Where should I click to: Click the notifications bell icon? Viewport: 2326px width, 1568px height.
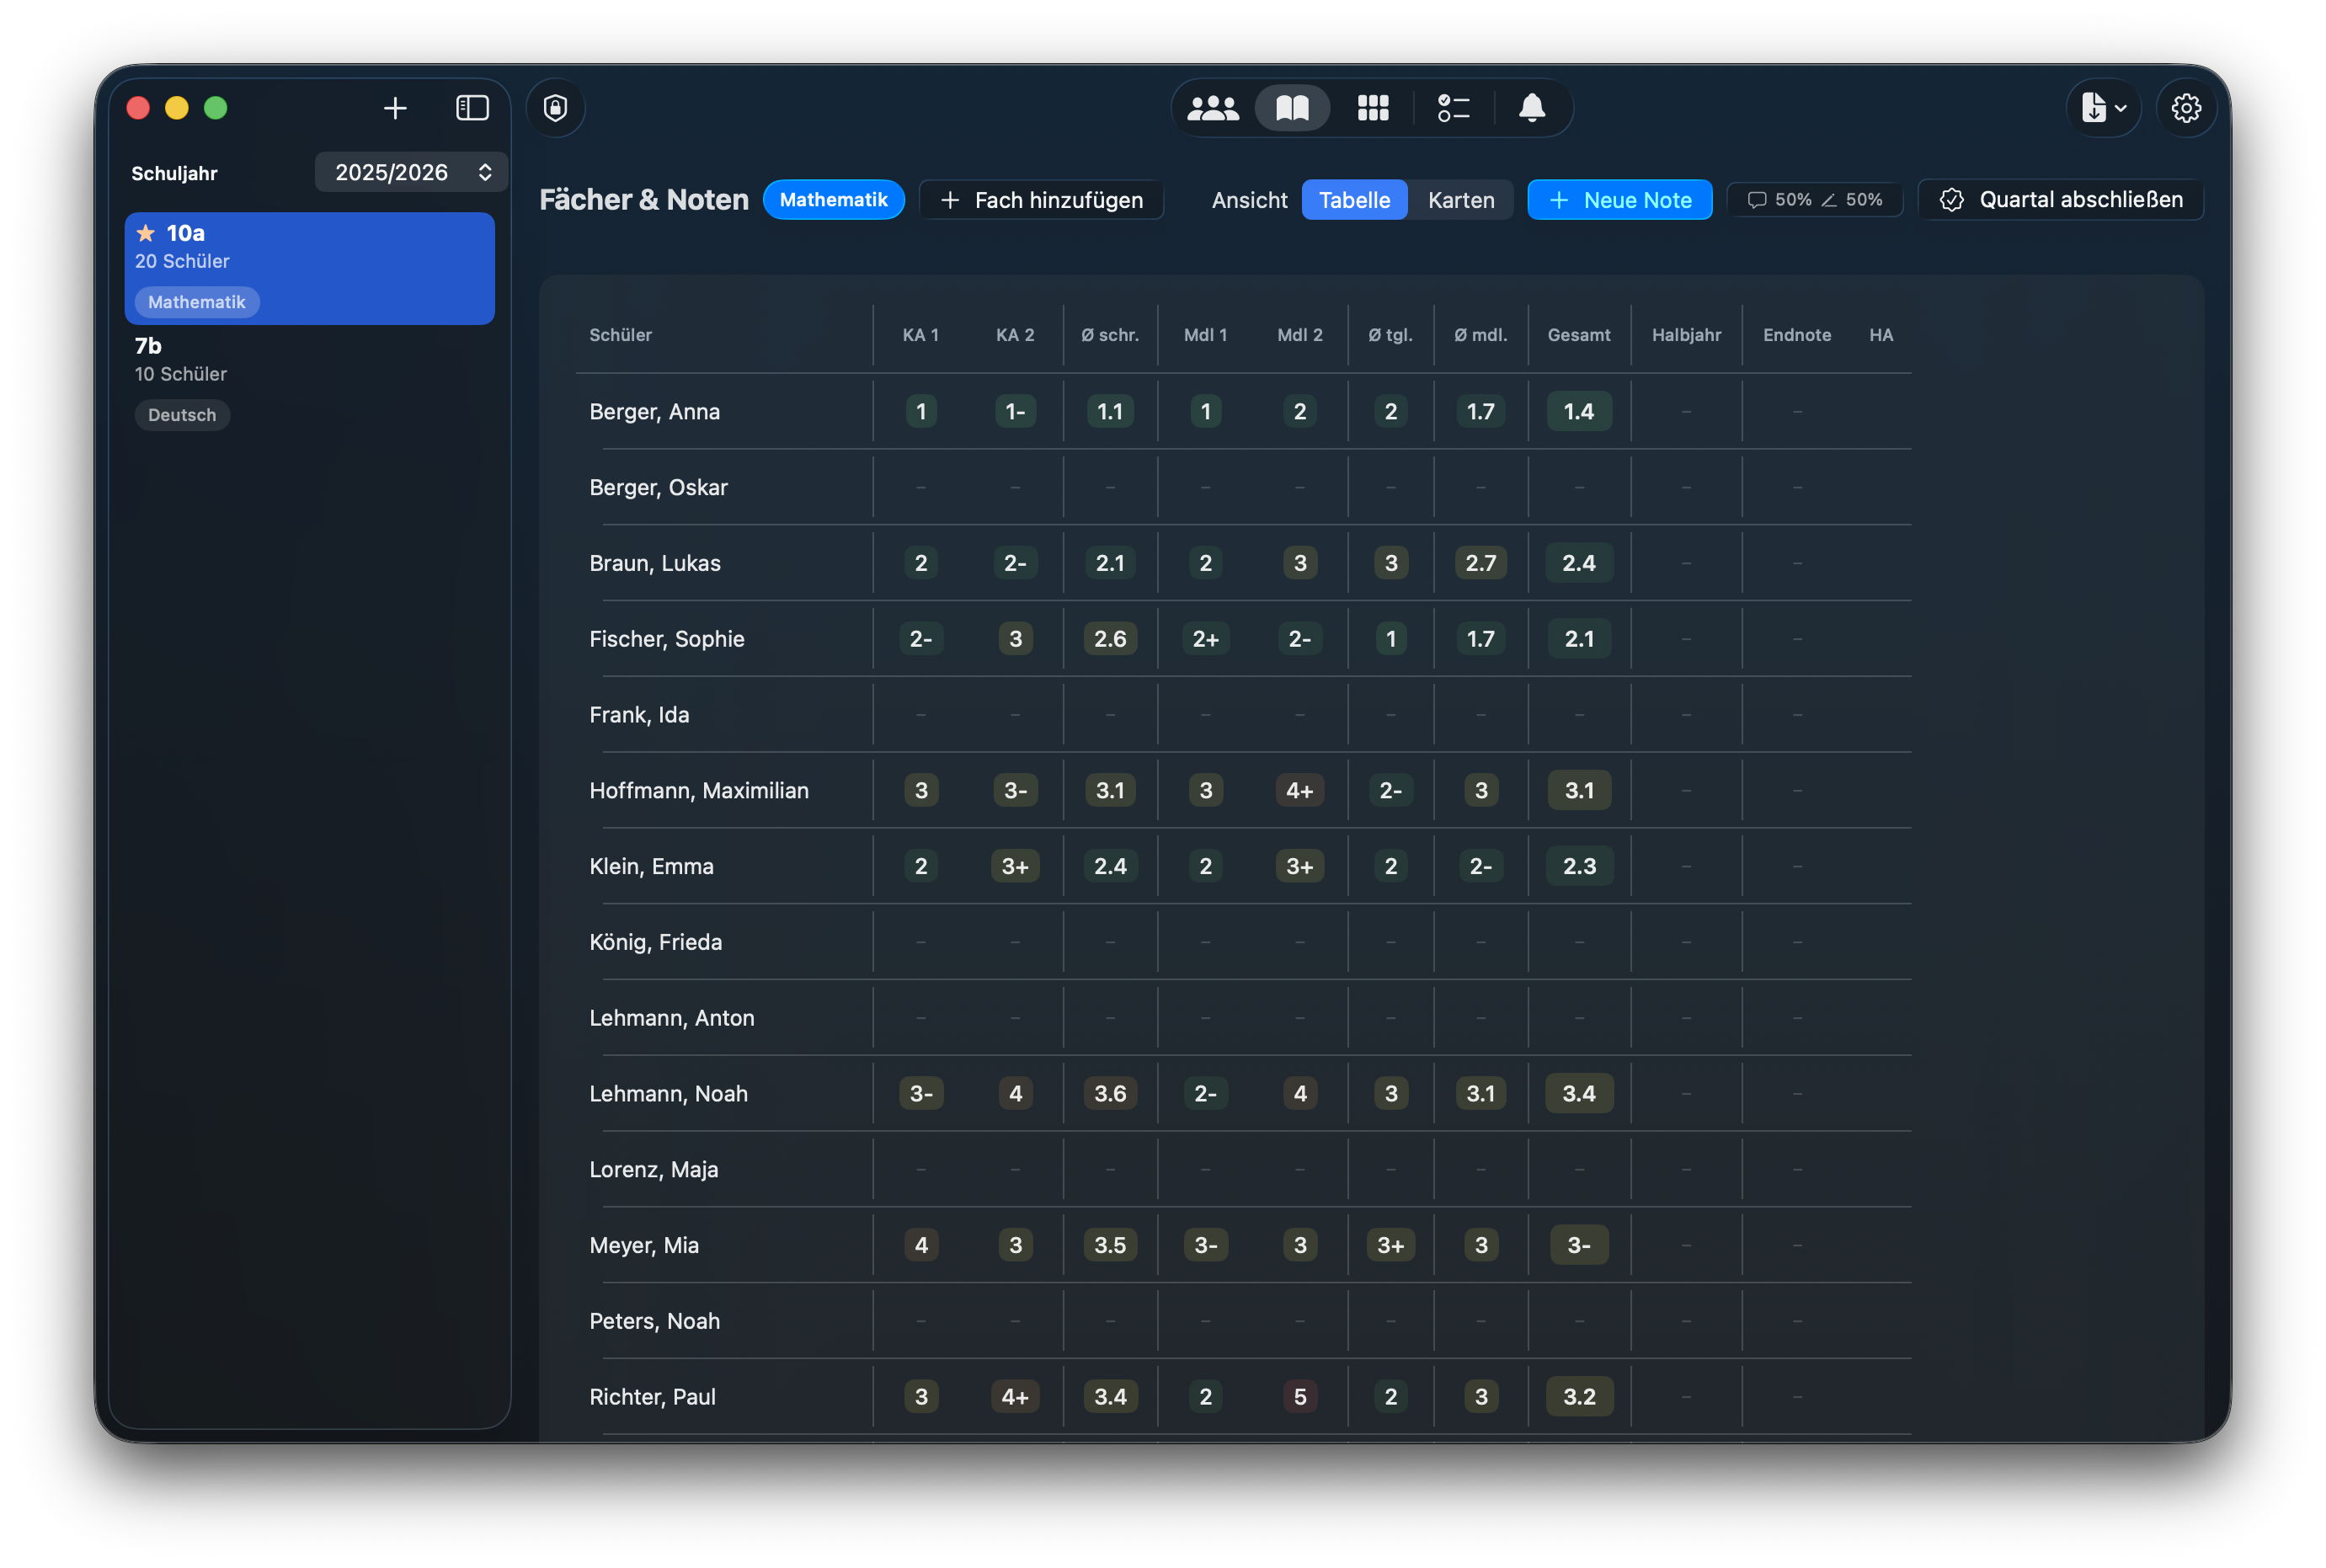pyautogui.click(x=1532, y=108)
